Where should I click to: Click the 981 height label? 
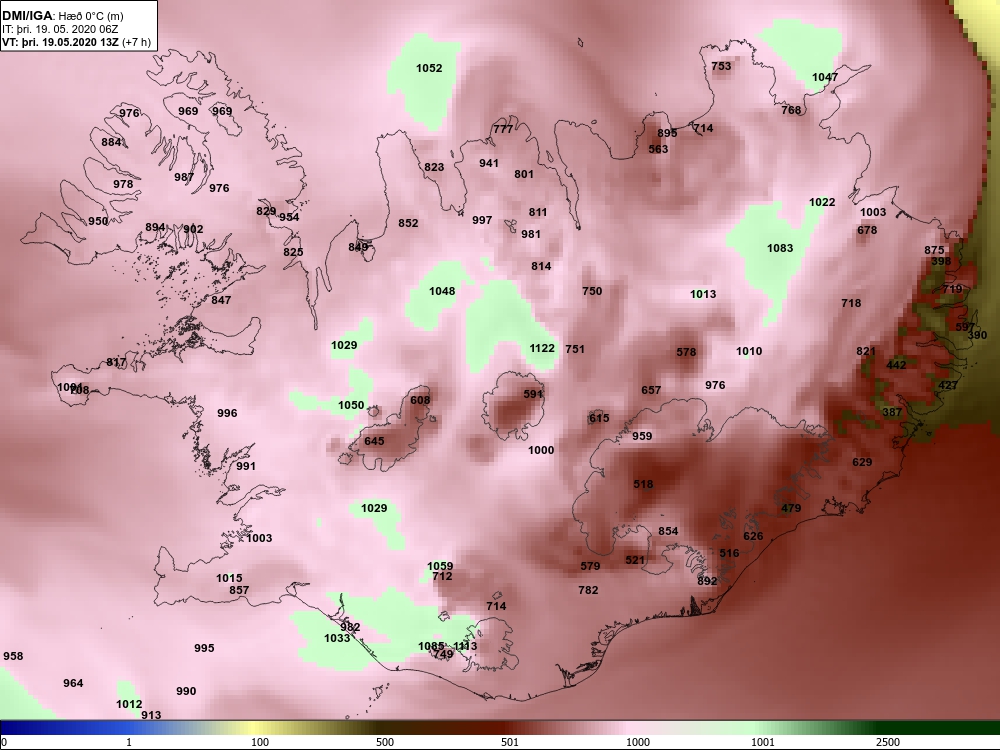click(x=531, y=234)
